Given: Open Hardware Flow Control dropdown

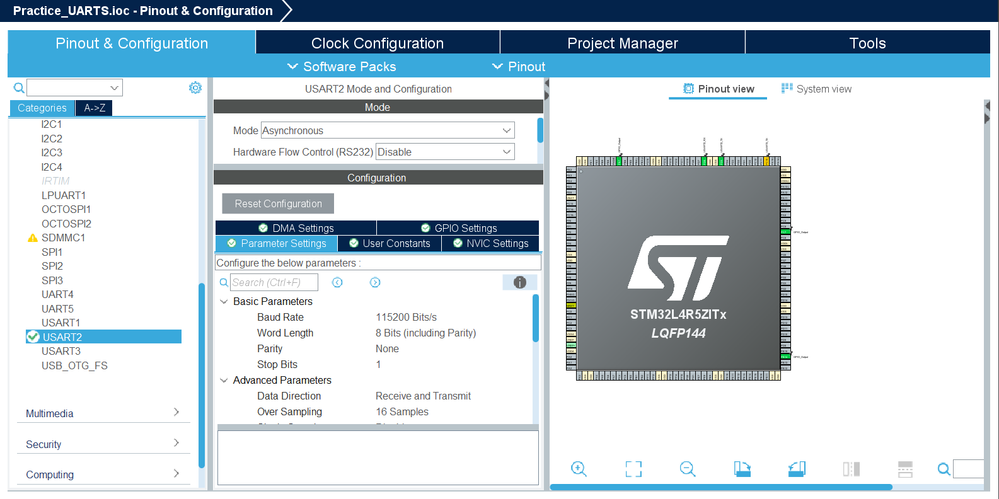Looking at the screenshot, I should [445, 152].
